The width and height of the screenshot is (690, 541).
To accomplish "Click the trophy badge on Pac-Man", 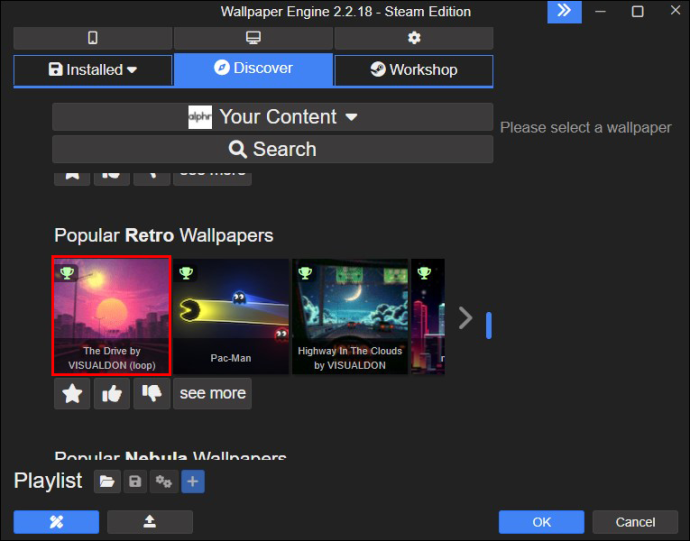I will pos(186,273).
